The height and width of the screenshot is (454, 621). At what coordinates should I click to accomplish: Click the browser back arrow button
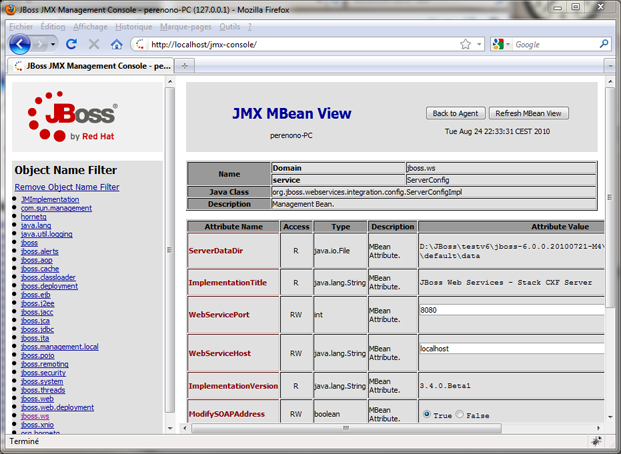click(x=21, y=44)
